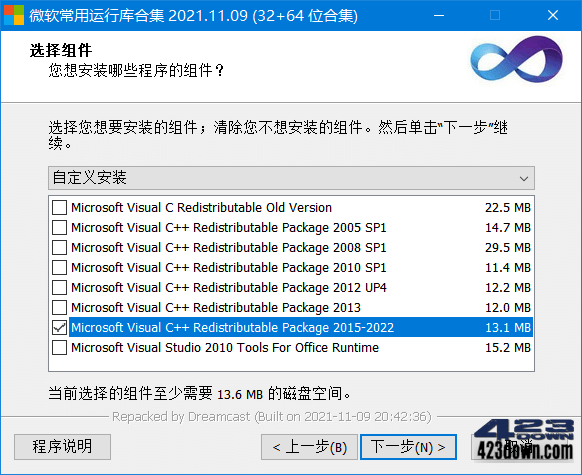Click the installer's colorful window logo icon
This screenshot has width=582, height=475.
14,15
